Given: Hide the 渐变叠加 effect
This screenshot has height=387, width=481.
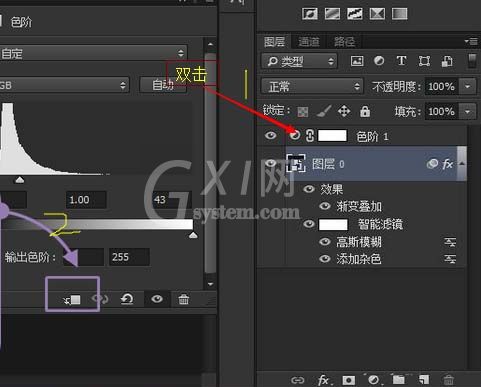Looking at the screenshot, I should tap(325, 206).
